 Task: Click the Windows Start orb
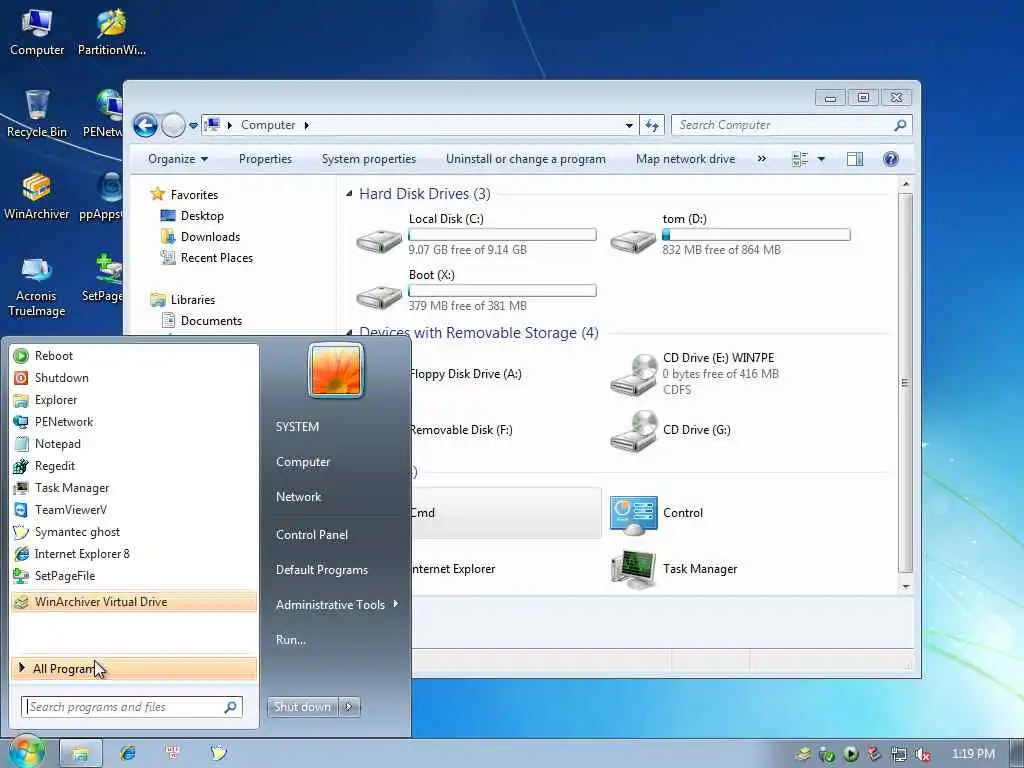(25, 752)
